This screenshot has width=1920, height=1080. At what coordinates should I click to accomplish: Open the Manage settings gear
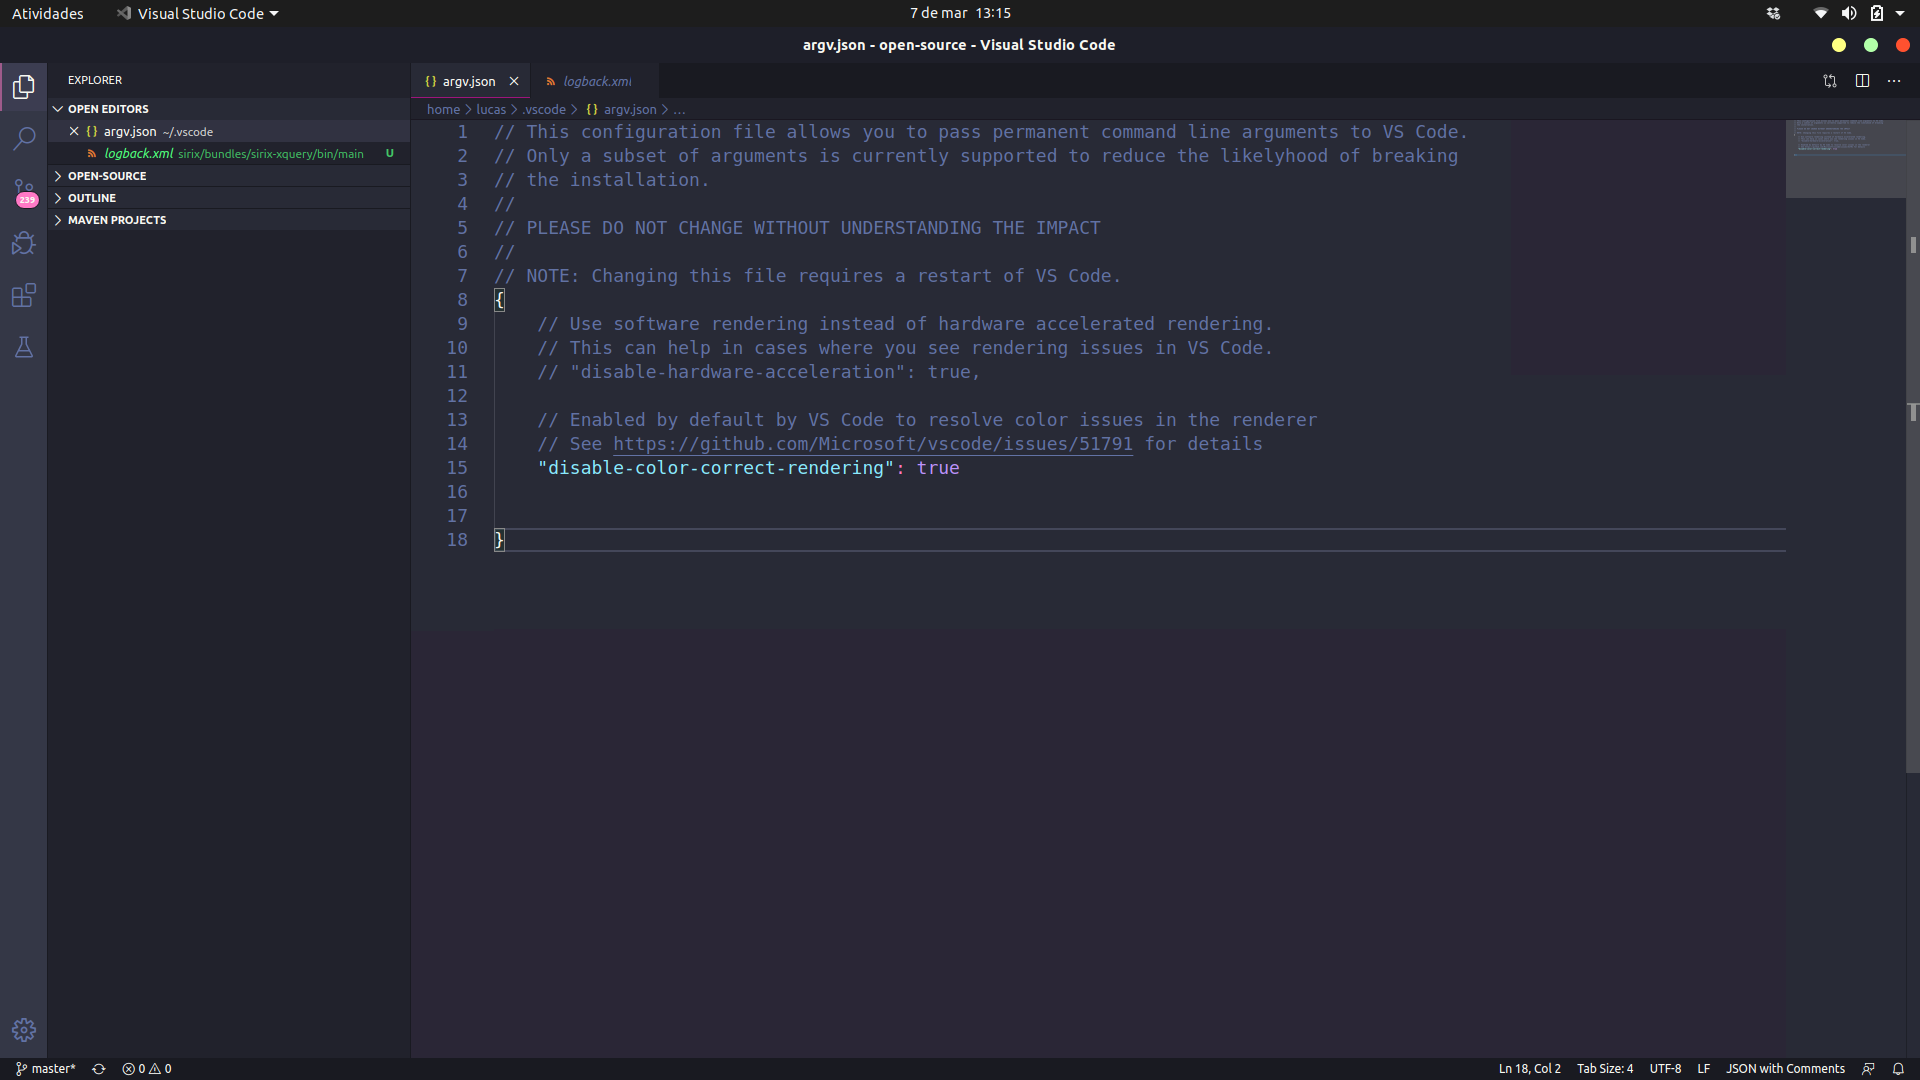24,1029
